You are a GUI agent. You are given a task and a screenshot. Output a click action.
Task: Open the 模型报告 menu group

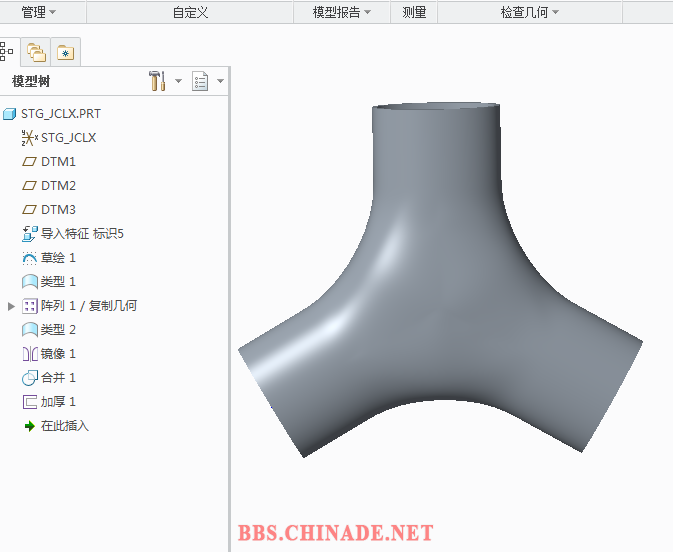pos(341,12)
